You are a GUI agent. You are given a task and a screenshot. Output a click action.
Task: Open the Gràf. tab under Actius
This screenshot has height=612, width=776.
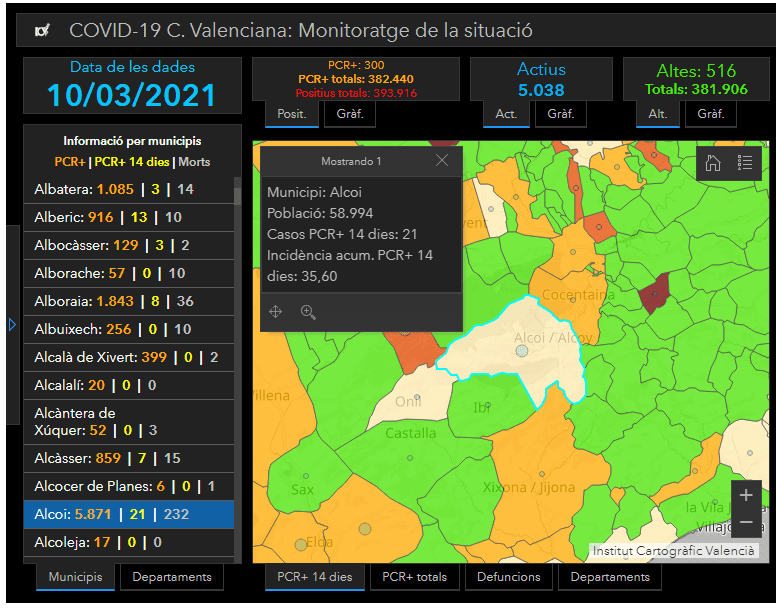[x=560, y=114]
